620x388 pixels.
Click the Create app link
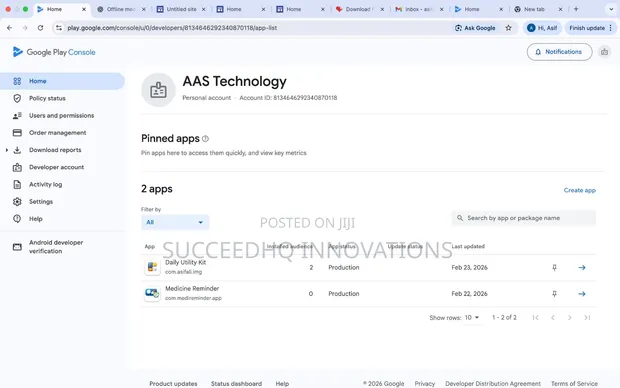pos(579,190)
